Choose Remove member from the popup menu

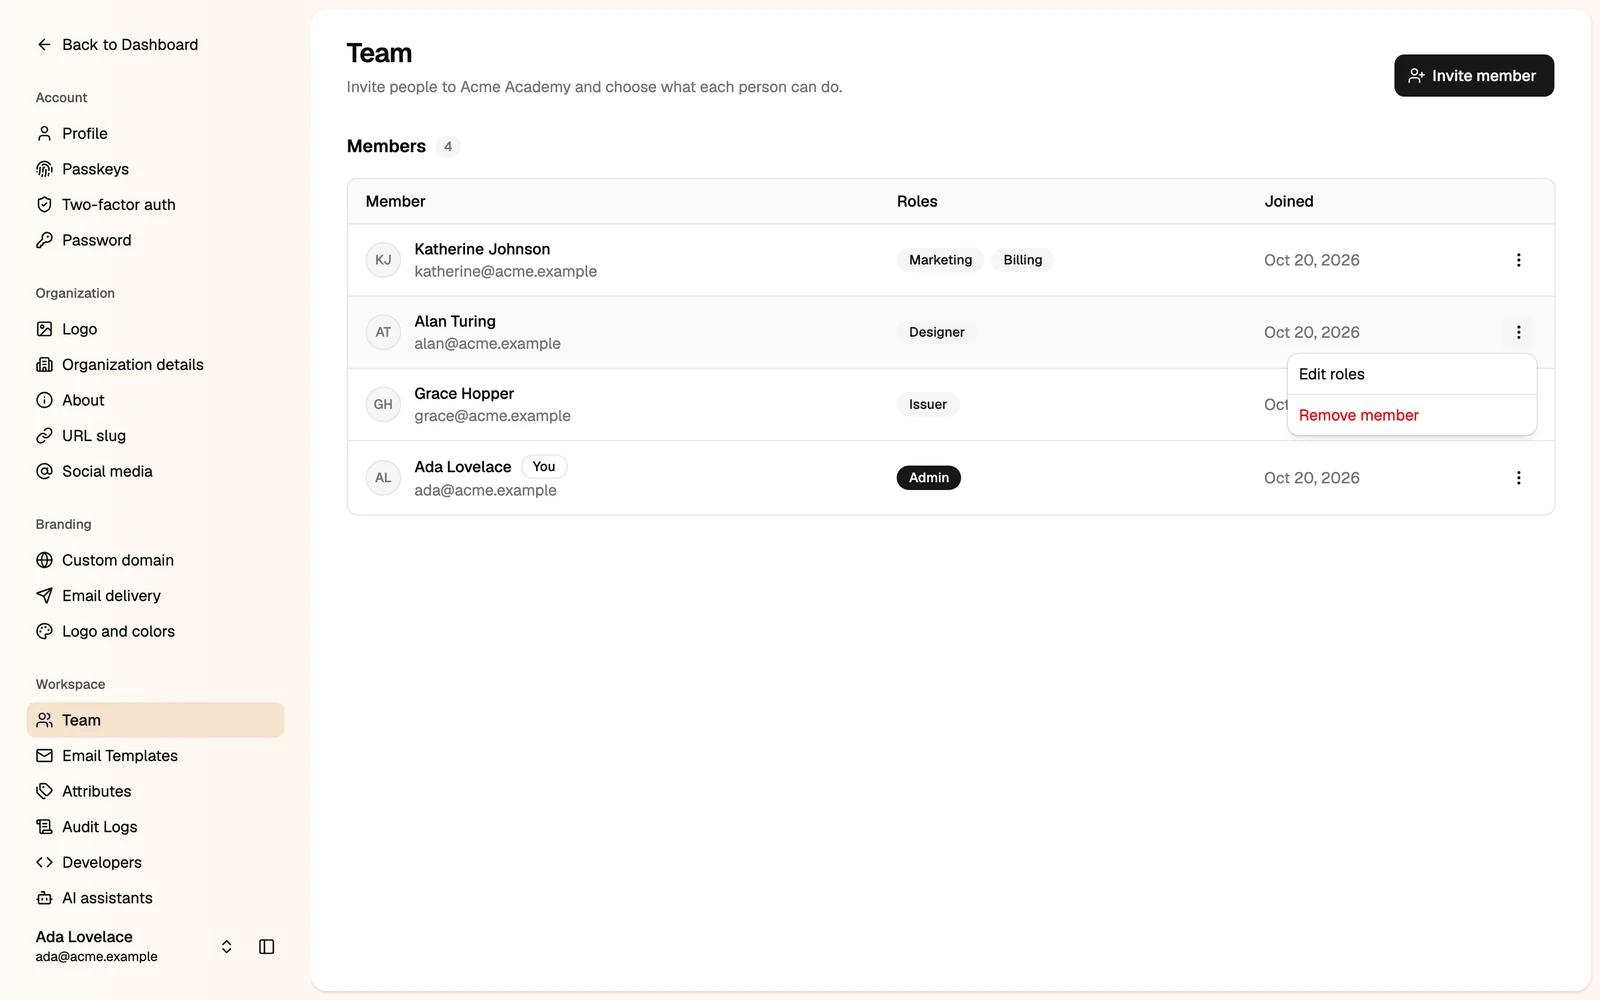coord(1411,415)
